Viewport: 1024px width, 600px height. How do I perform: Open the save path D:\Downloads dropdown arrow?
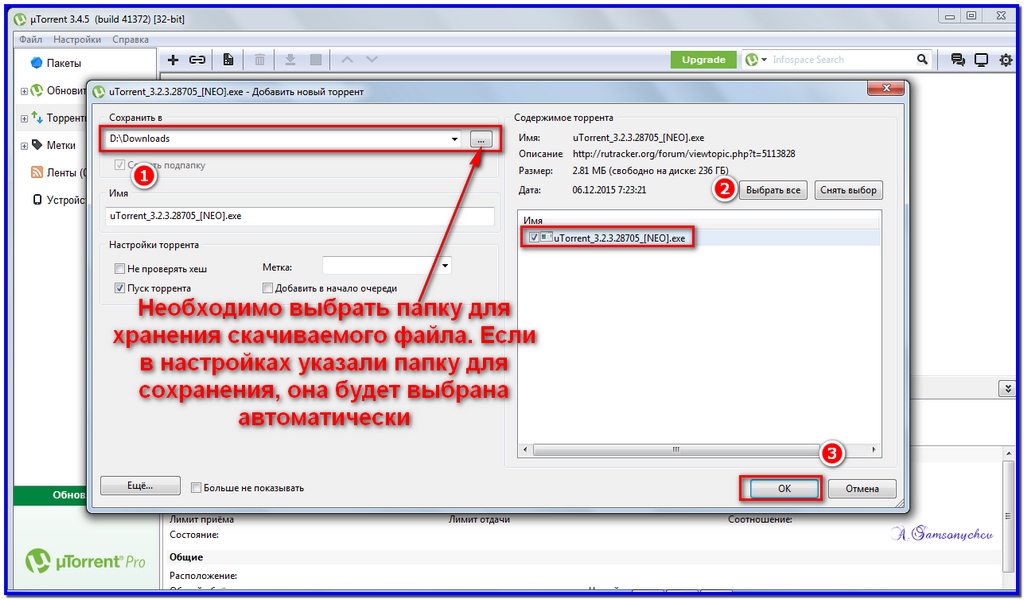click(x=455, y=139)
